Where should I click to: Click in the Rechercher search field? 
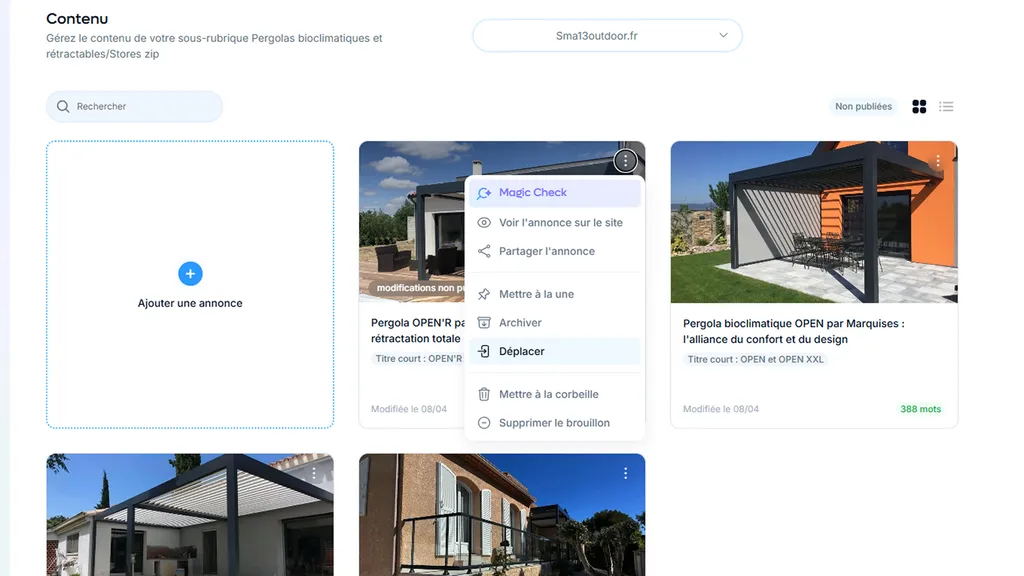click(x=140, y=107)
